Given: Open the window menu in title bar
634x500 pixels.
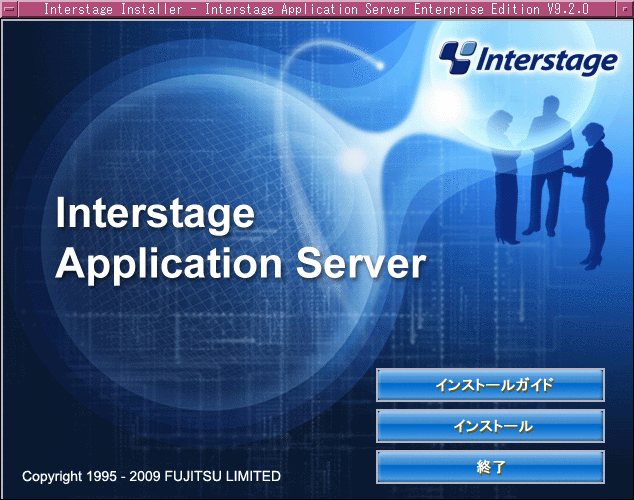Looking at the screenshot, I should 9,9.
